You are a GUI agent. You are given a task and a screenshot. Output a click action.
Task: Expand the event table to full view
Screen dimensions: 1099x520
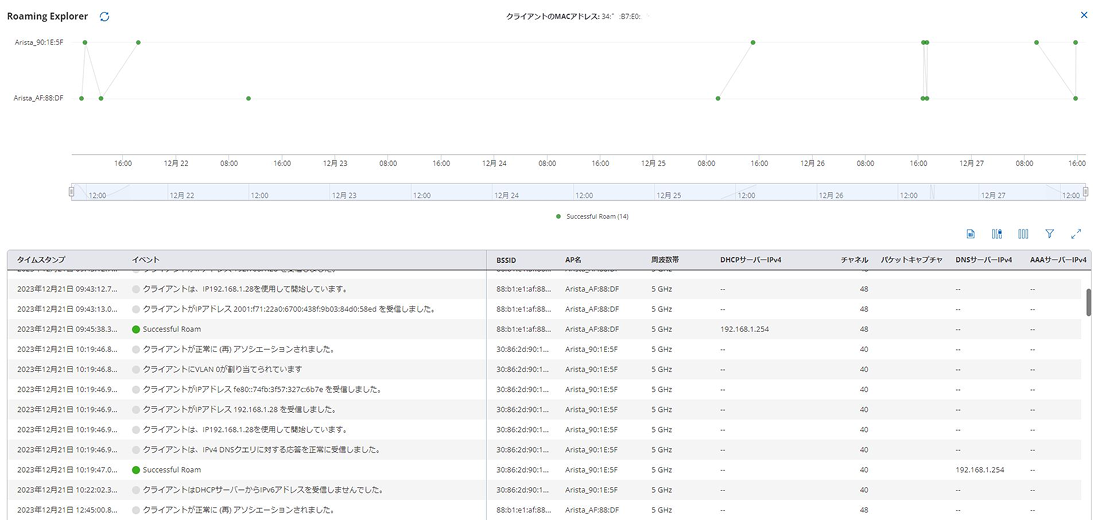1076,233
